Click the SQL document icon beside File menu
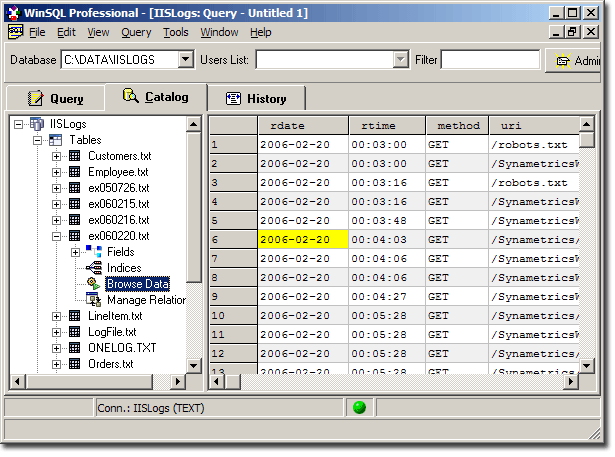 point(16,32)
